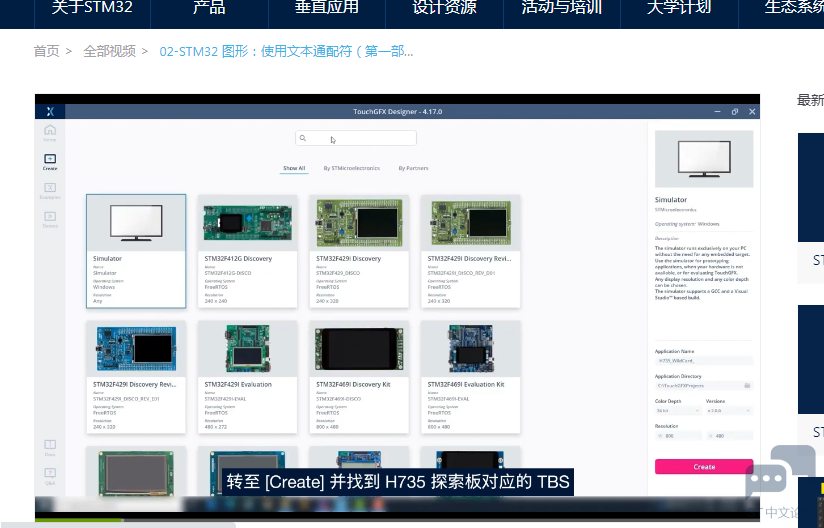The image size is (824, 528).
Task: Select the STM32F429I Discovery board card
Action: click(x=359, y=251)
